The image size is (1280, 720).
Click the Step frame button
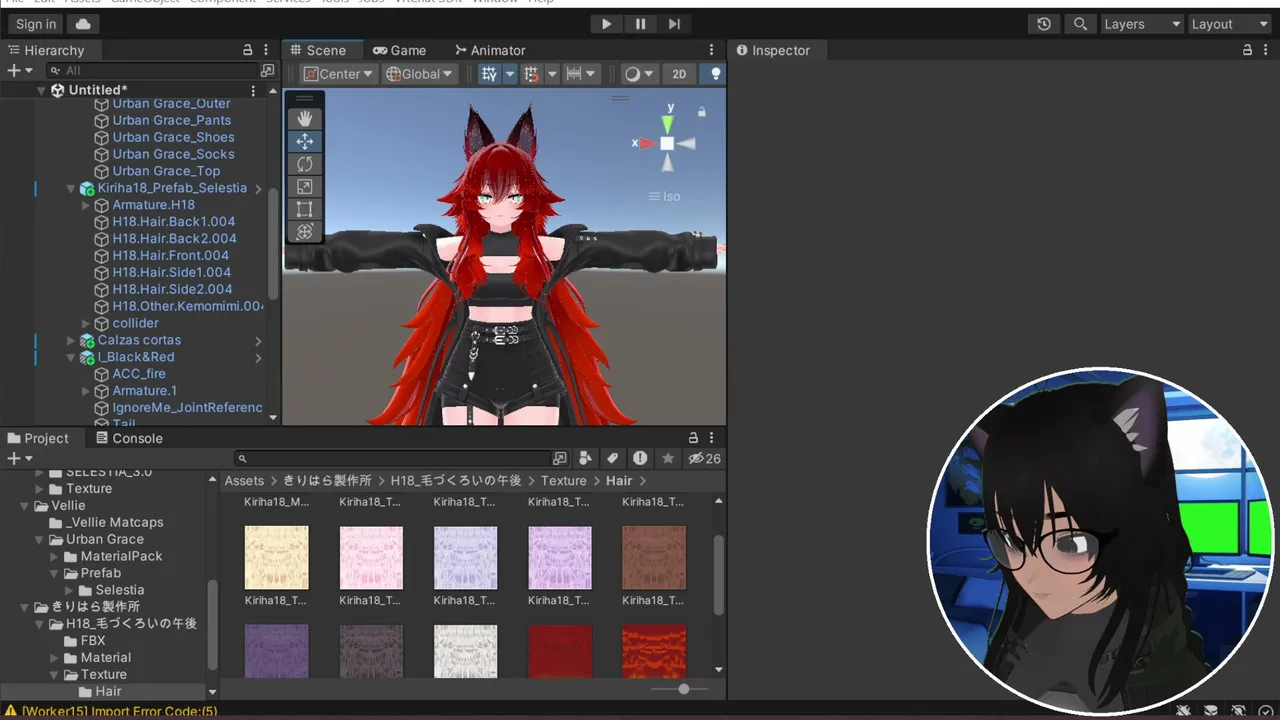(x=674, y=24)
